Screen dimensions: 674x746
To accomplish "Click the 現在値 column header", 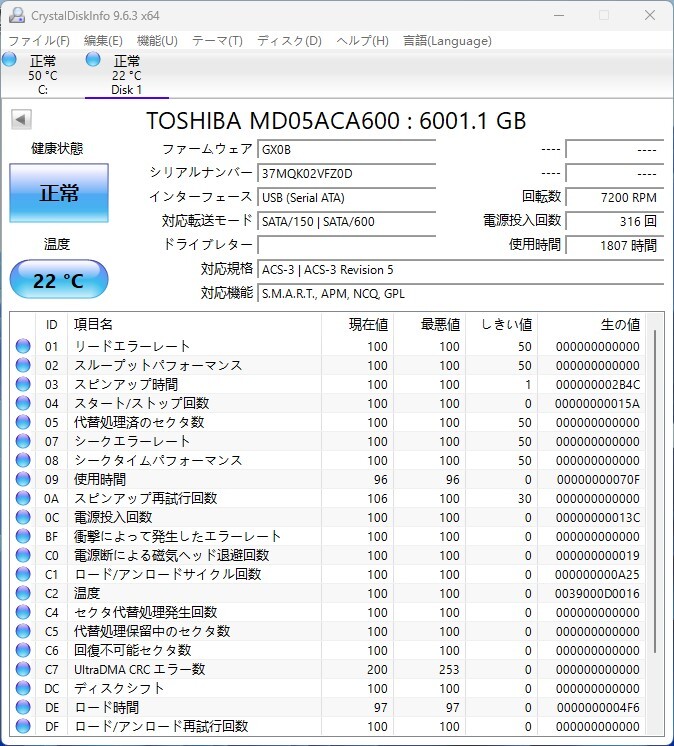I will [x=358, y=324].
